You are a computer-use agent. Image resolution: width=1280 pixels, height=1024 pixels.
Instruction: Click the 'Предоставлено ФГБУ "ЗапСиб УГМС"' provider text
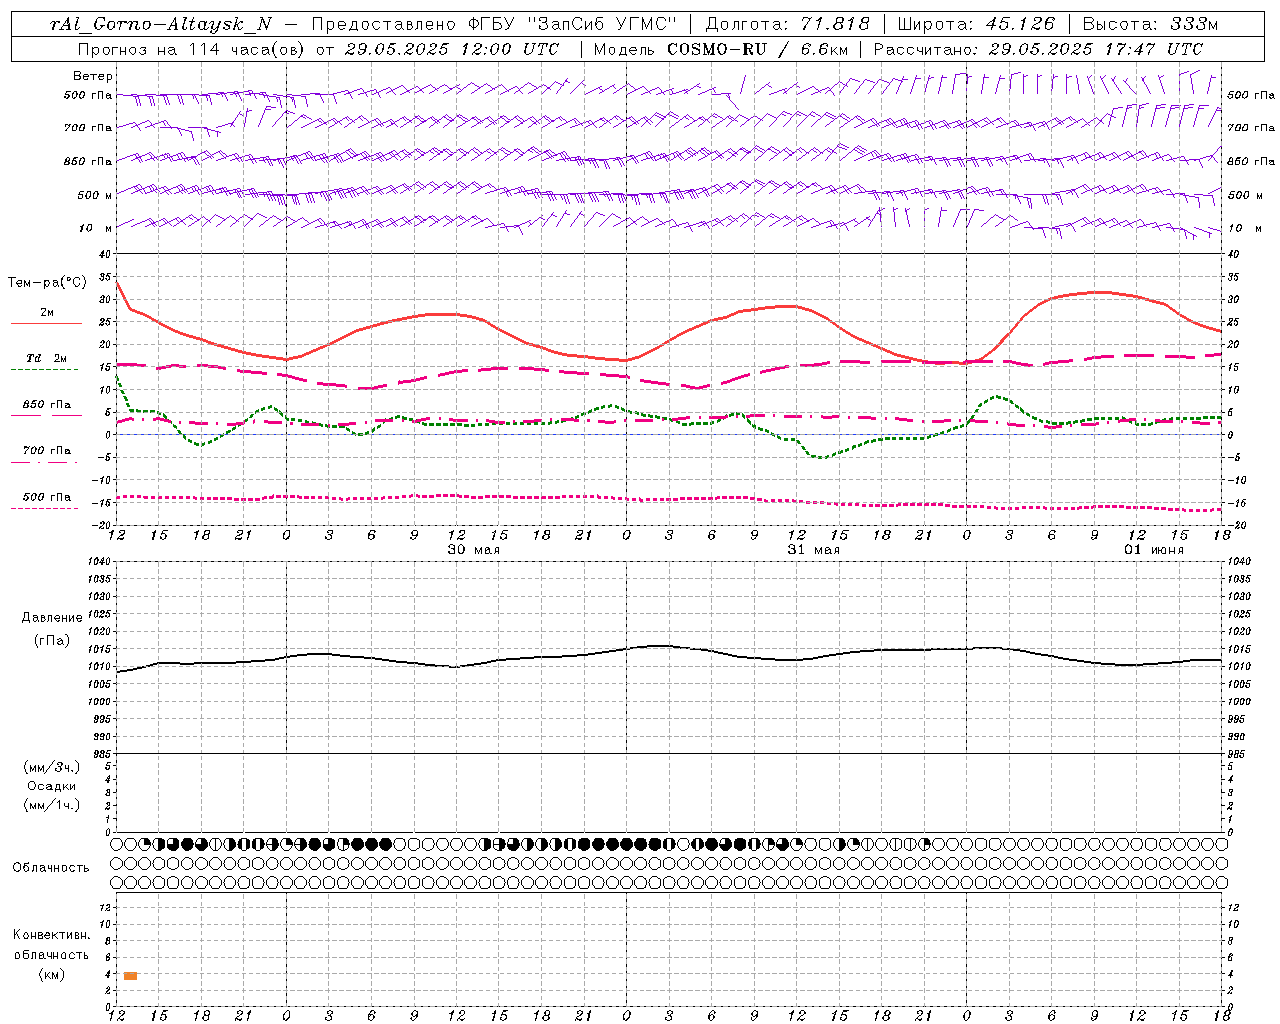[x=494, y=24]
